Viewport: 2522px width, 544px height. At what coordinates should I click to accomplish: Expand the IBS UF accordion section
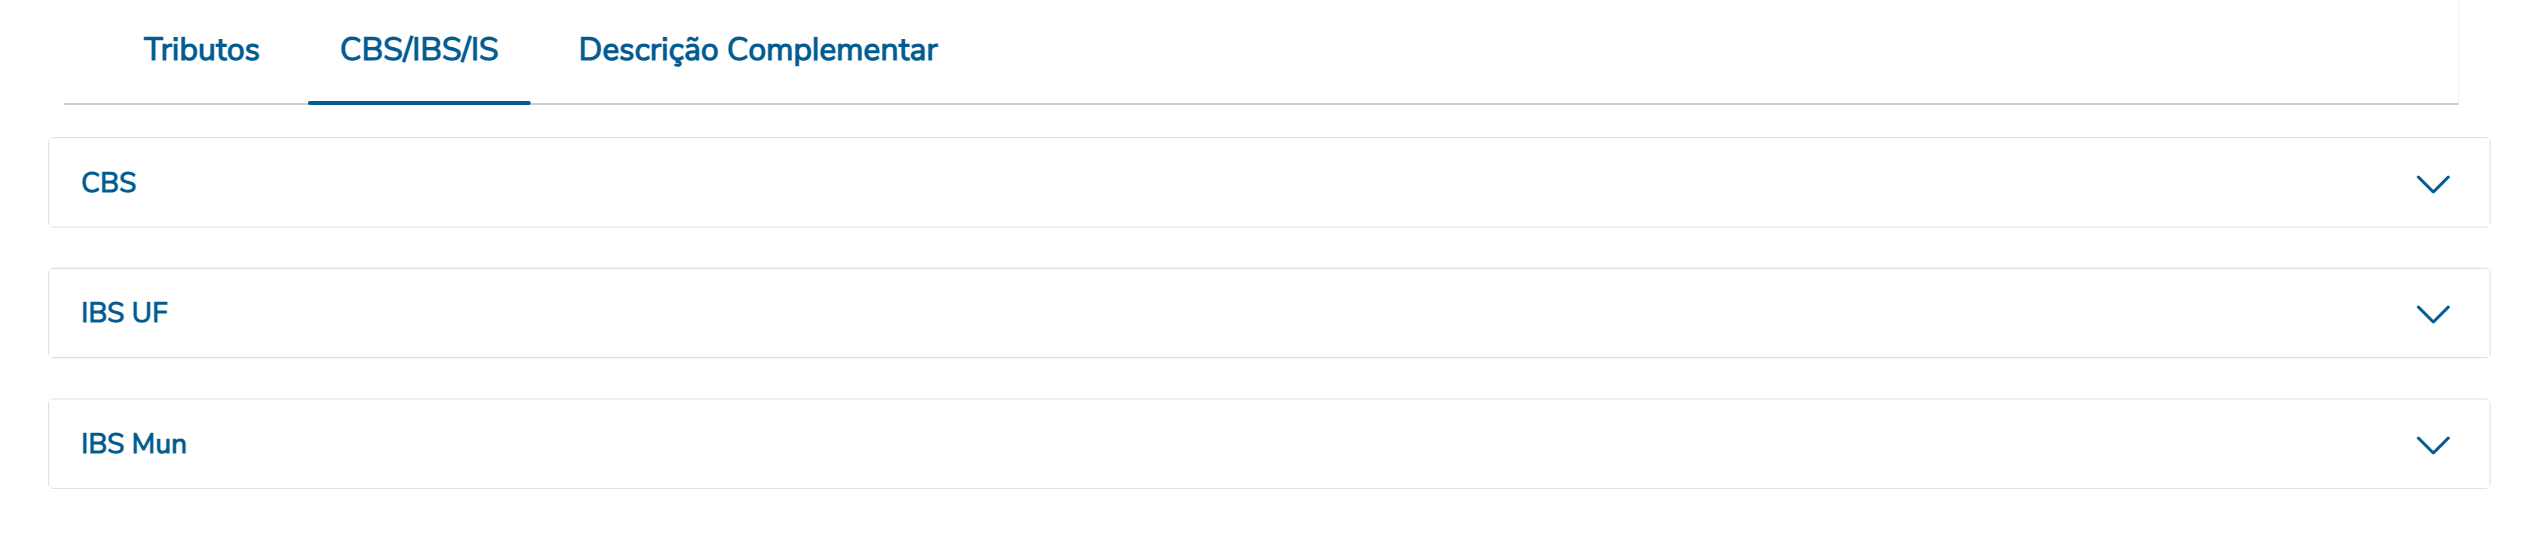click(1268, 313)
